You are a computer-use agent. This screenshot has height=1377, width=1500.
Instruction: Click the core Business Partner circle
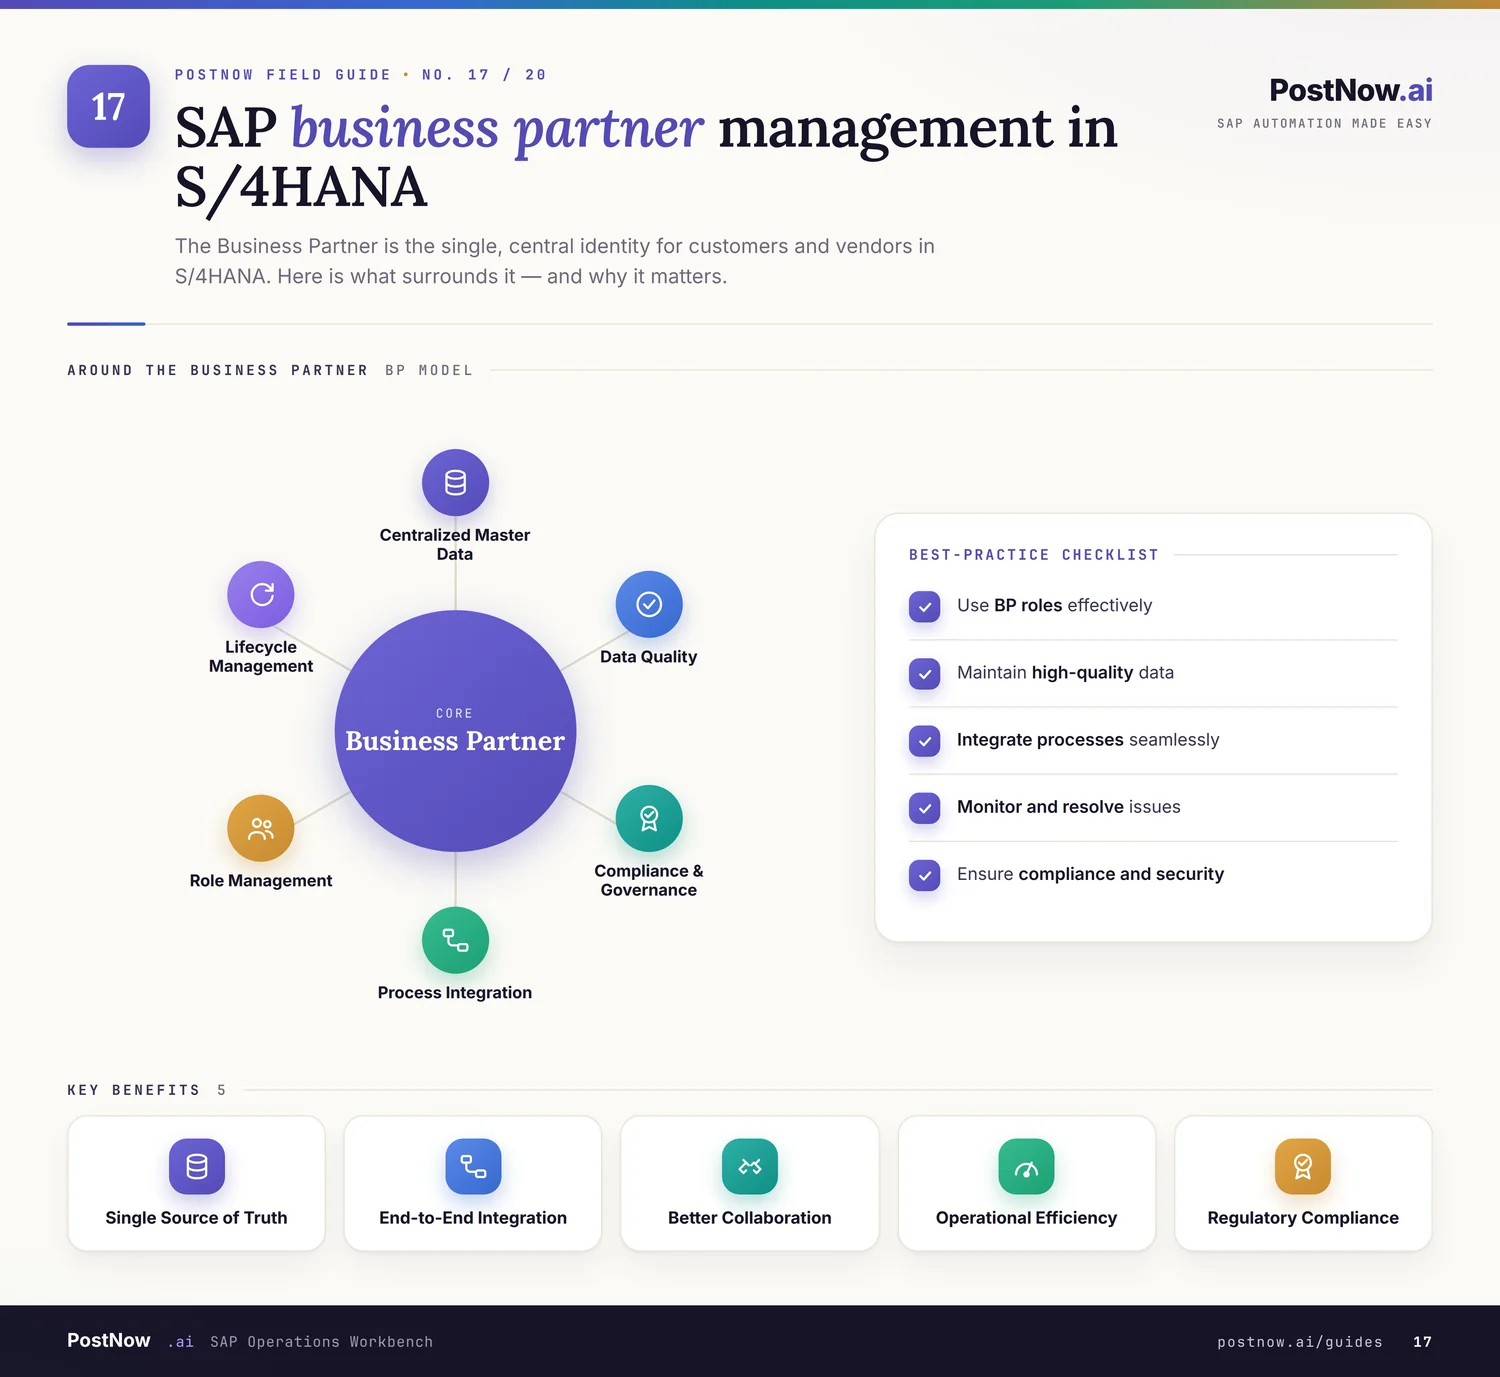tap(455, 731)
